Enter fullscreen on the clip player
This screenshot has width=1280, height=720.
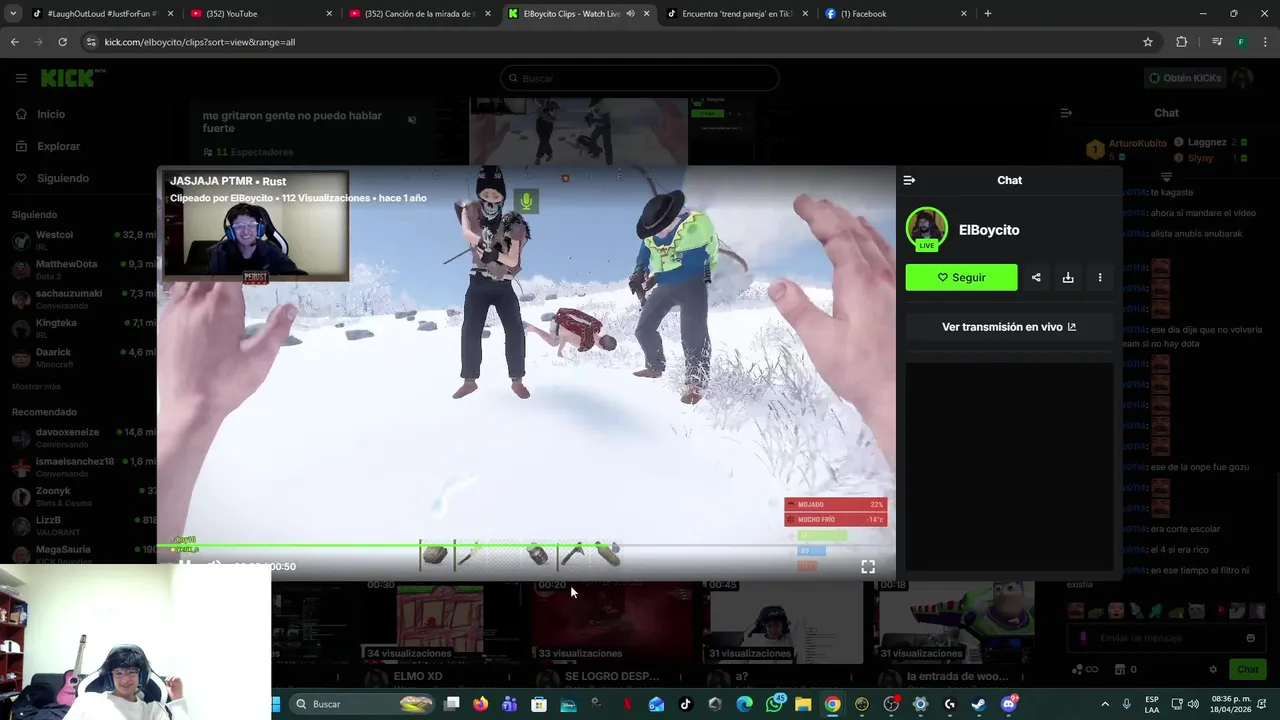(868, 566)
